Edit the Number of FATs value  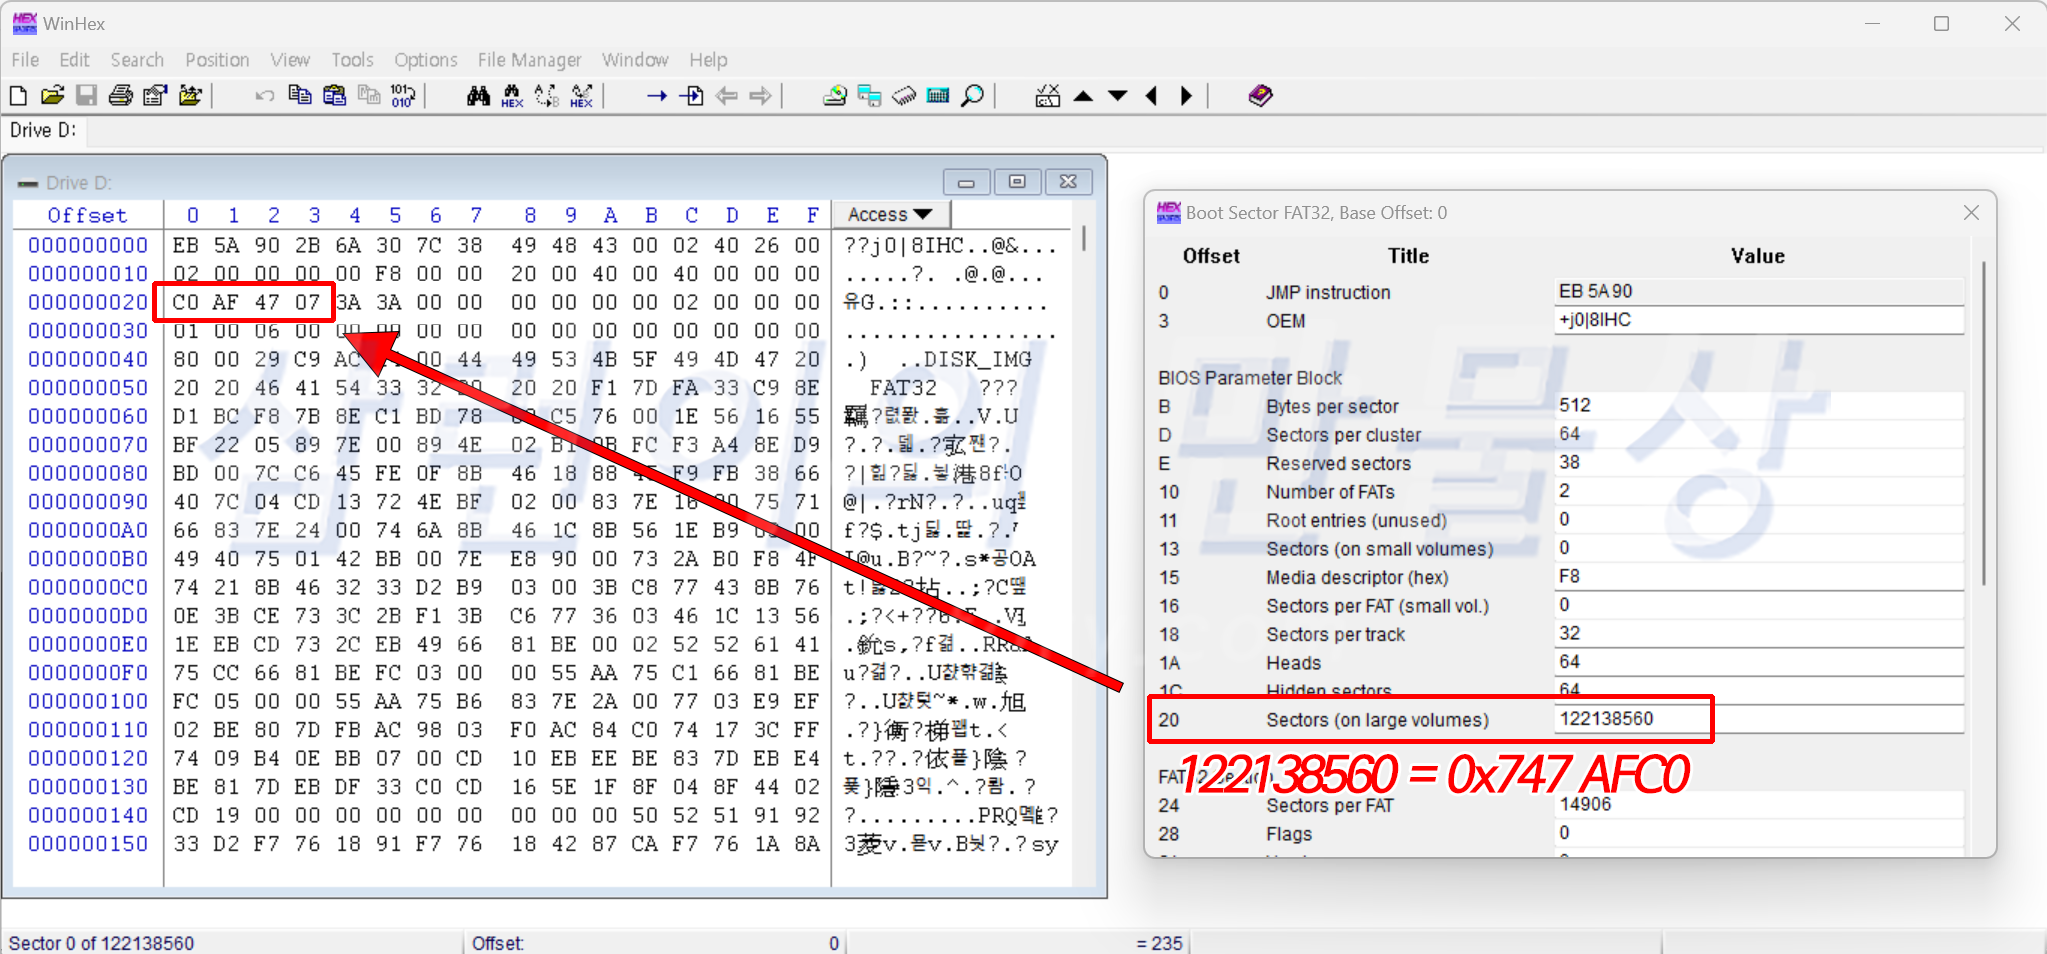(1759, 491)
